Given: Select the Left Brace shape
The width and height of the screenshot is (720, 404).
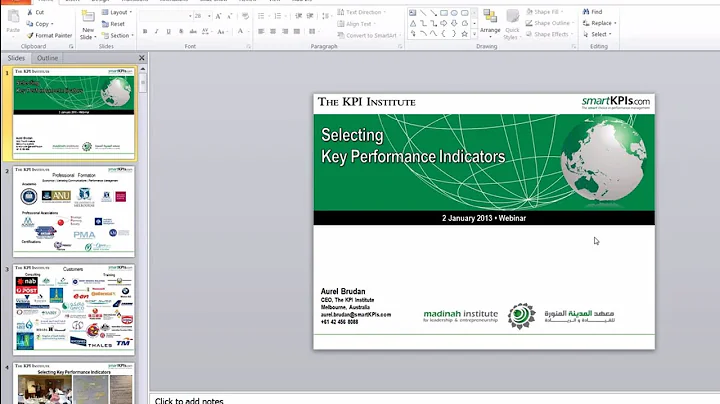Looking at the screenshot, I should point(444,34).
